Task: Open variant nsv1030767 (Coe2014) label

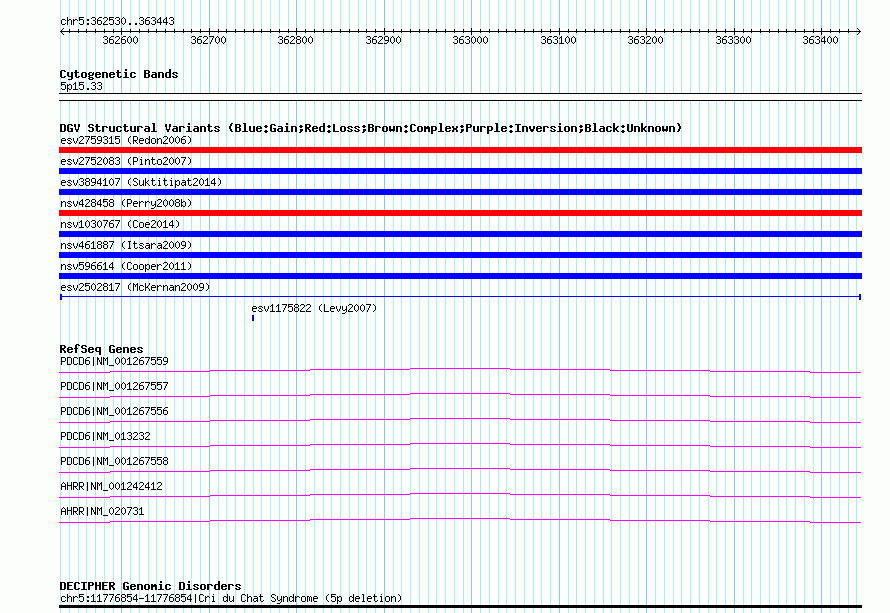Action: coord(120,224)
